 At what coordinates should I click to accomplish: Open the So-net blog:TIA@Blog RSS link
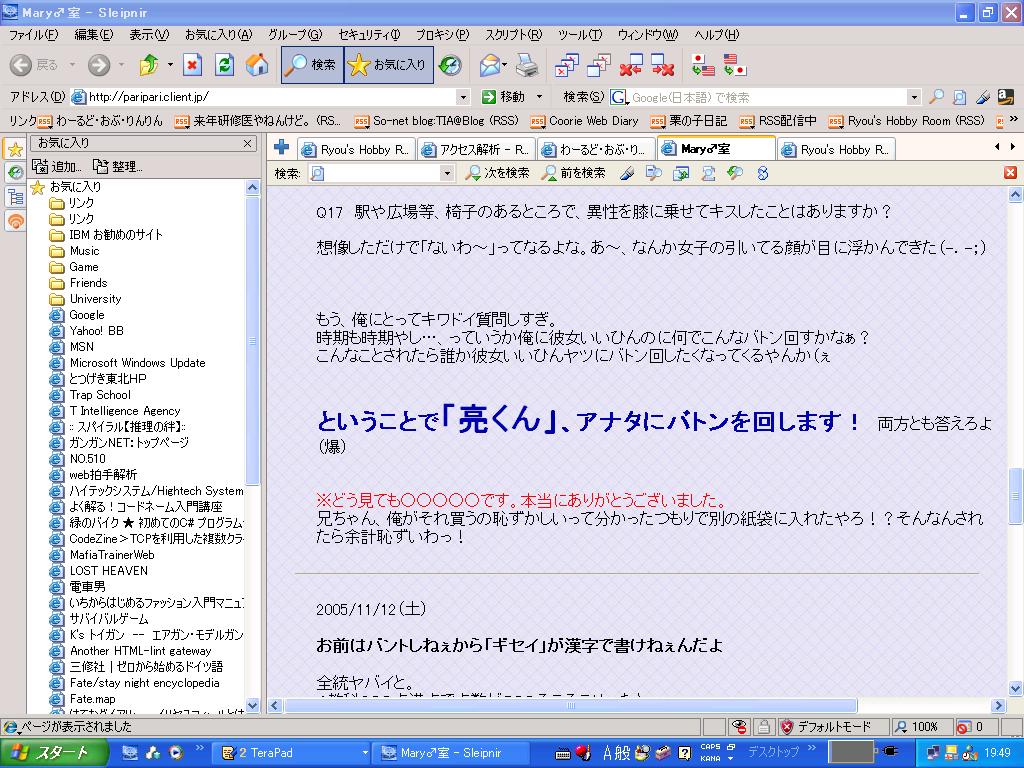click(436, 120)
